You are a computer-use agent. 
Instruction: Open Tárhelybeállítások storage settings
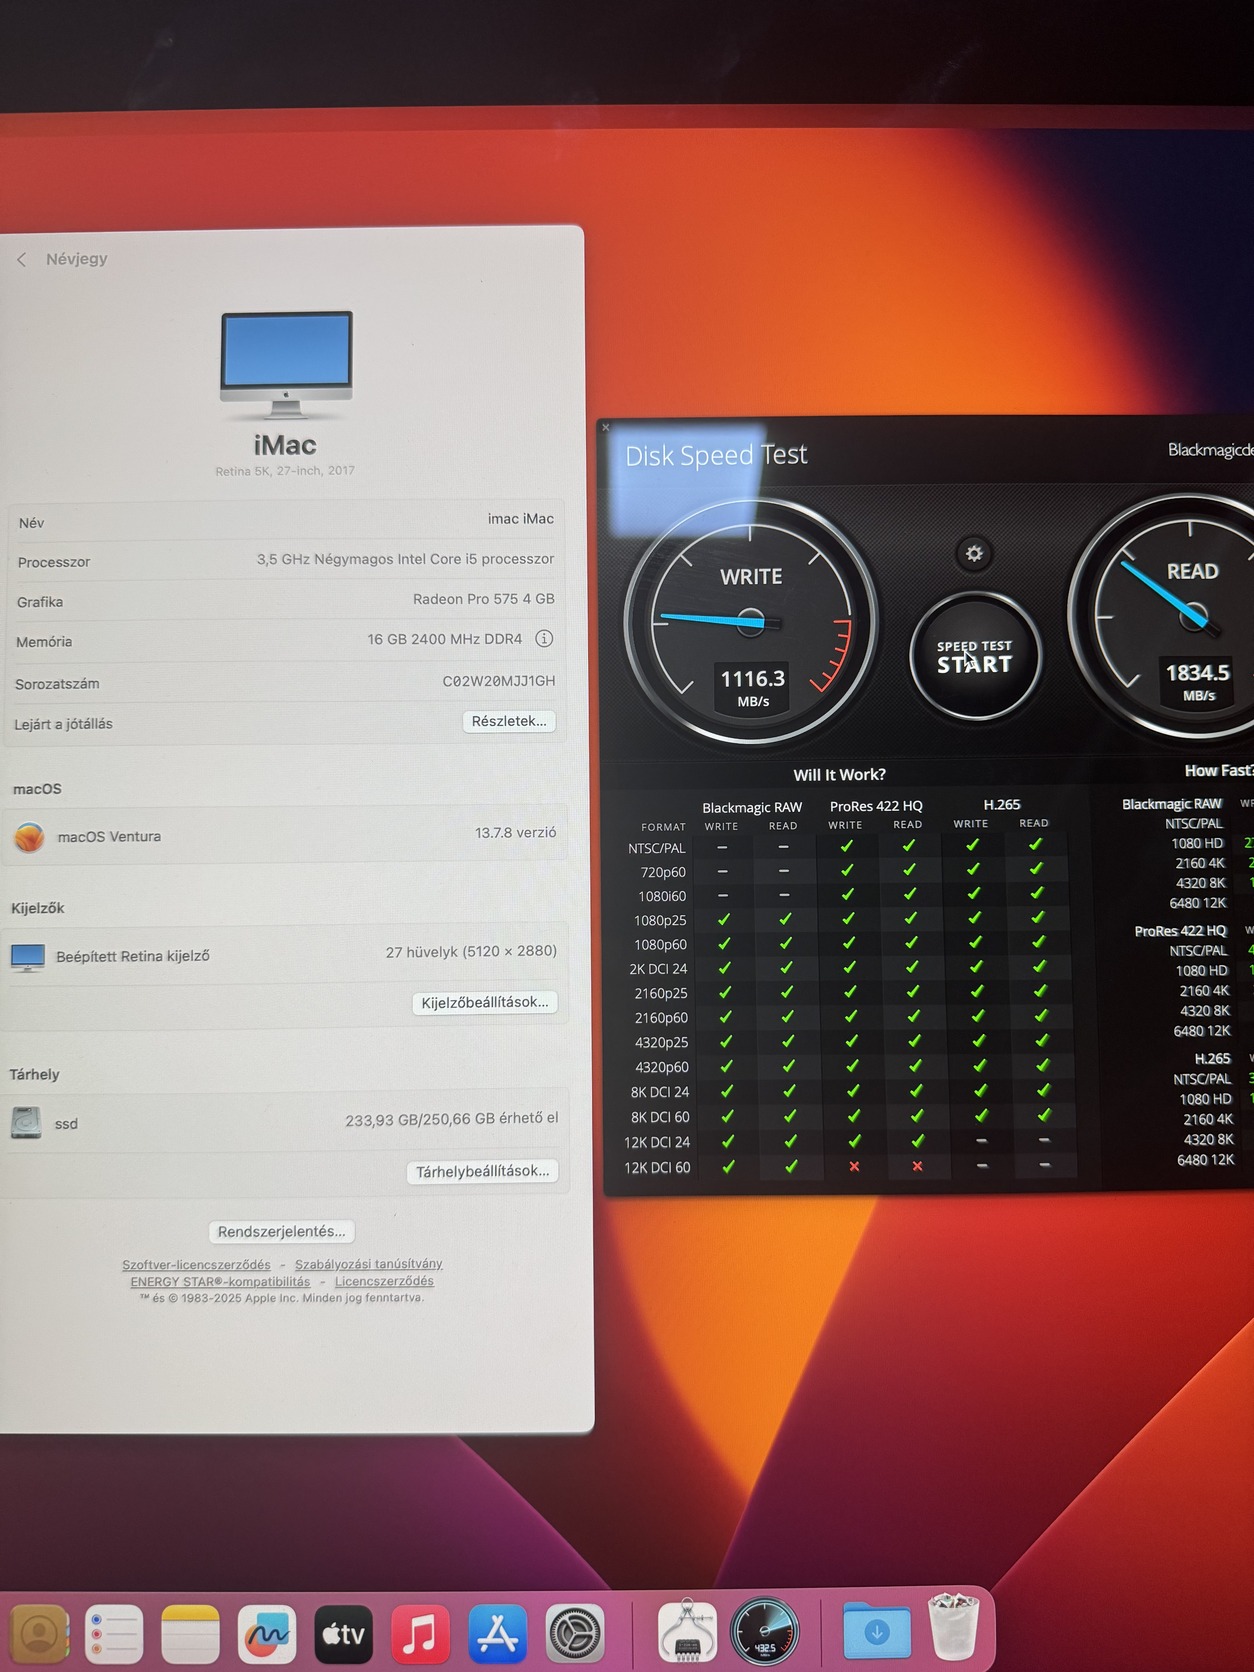pos(483,1171)
